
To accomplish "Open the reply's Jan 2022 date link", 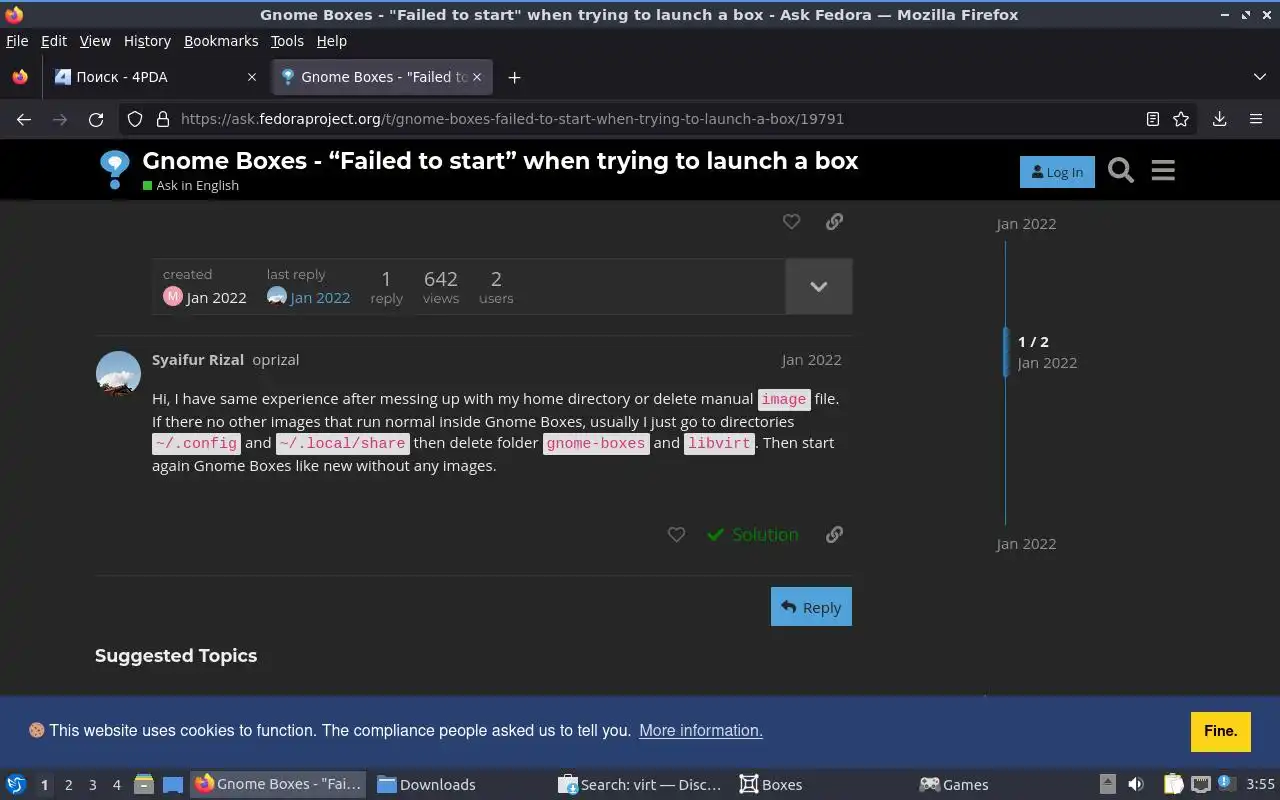I will click(x=811, y=360).
